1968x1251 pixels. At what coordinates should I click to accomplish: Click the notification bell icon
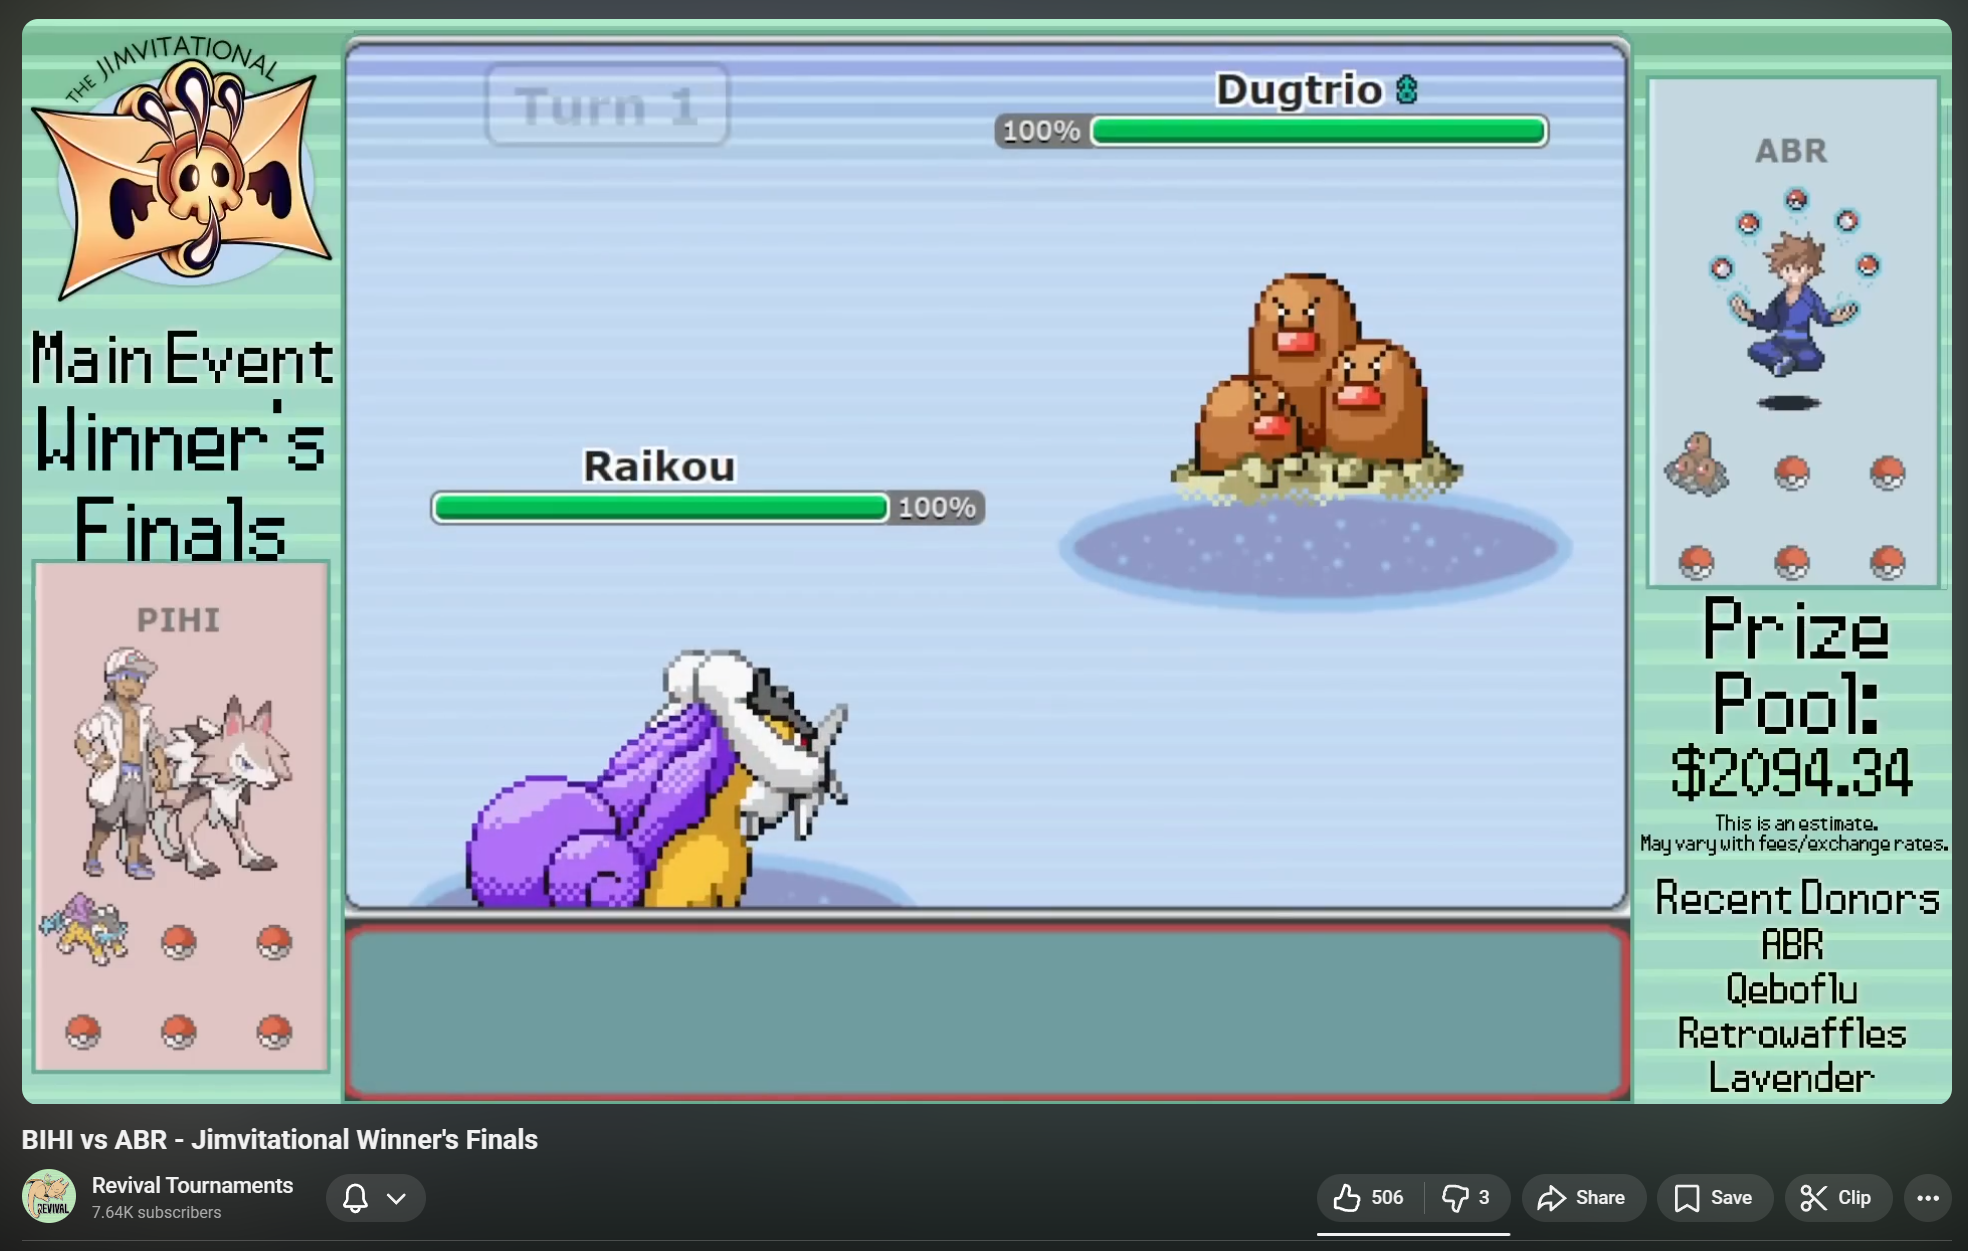355,1197
